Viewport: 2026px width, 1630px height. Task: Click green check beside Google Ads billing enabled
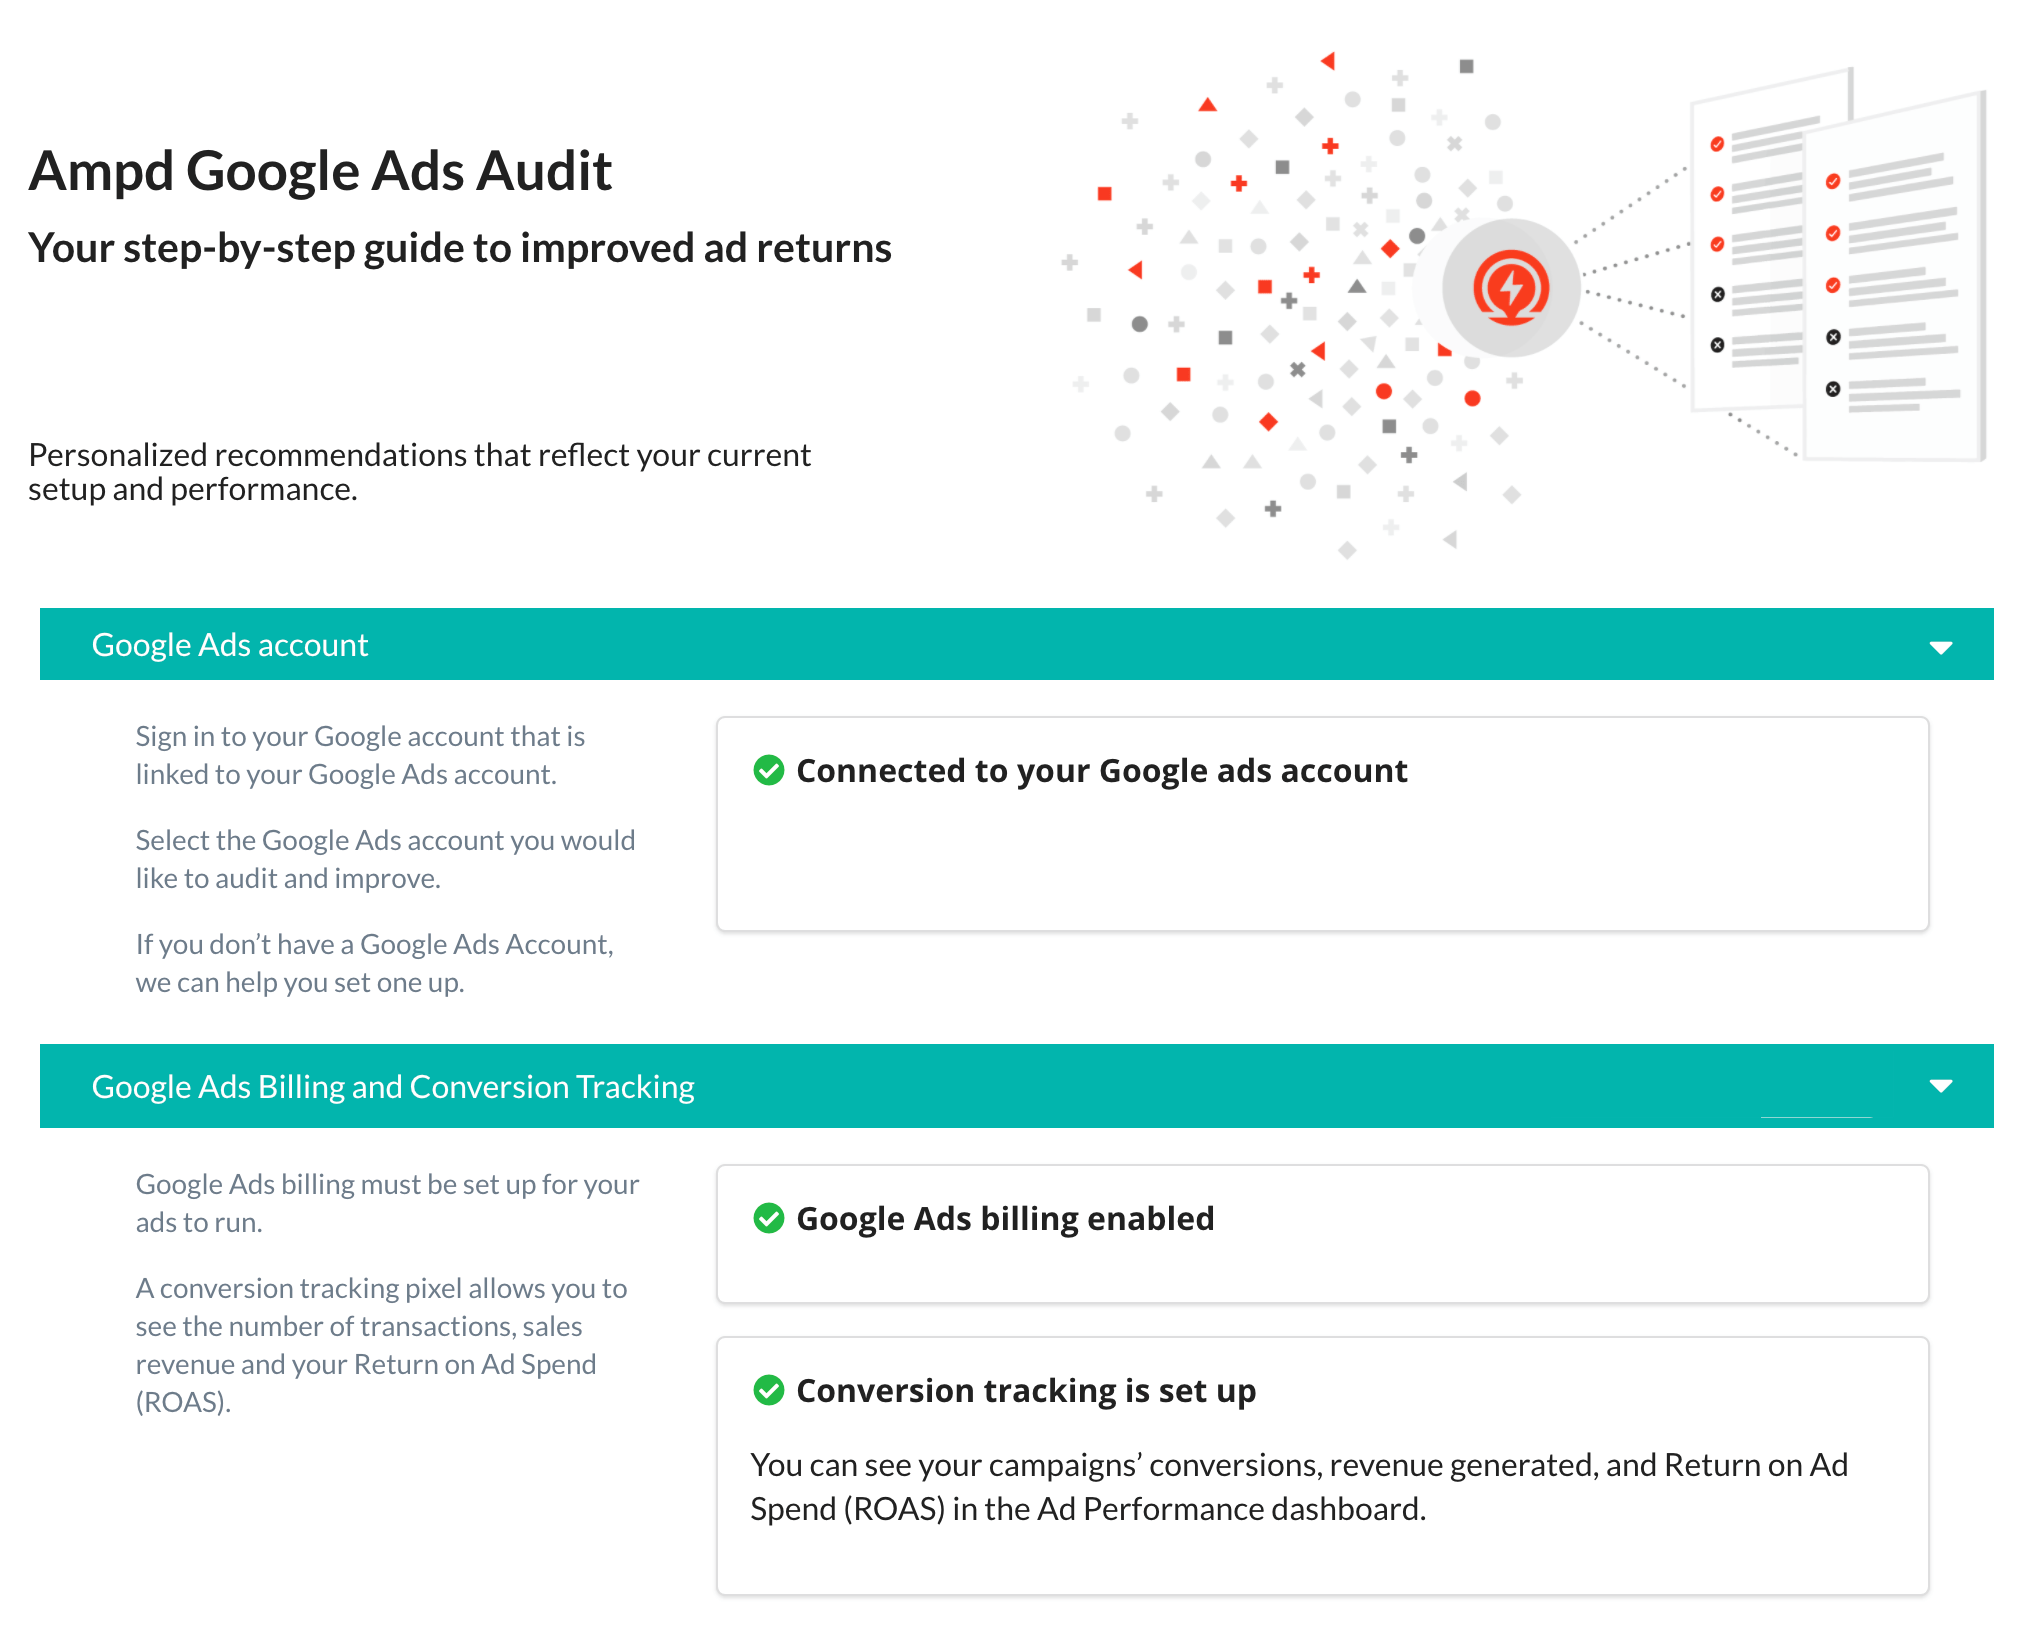pyautogui.click(x=768, y=1218)
